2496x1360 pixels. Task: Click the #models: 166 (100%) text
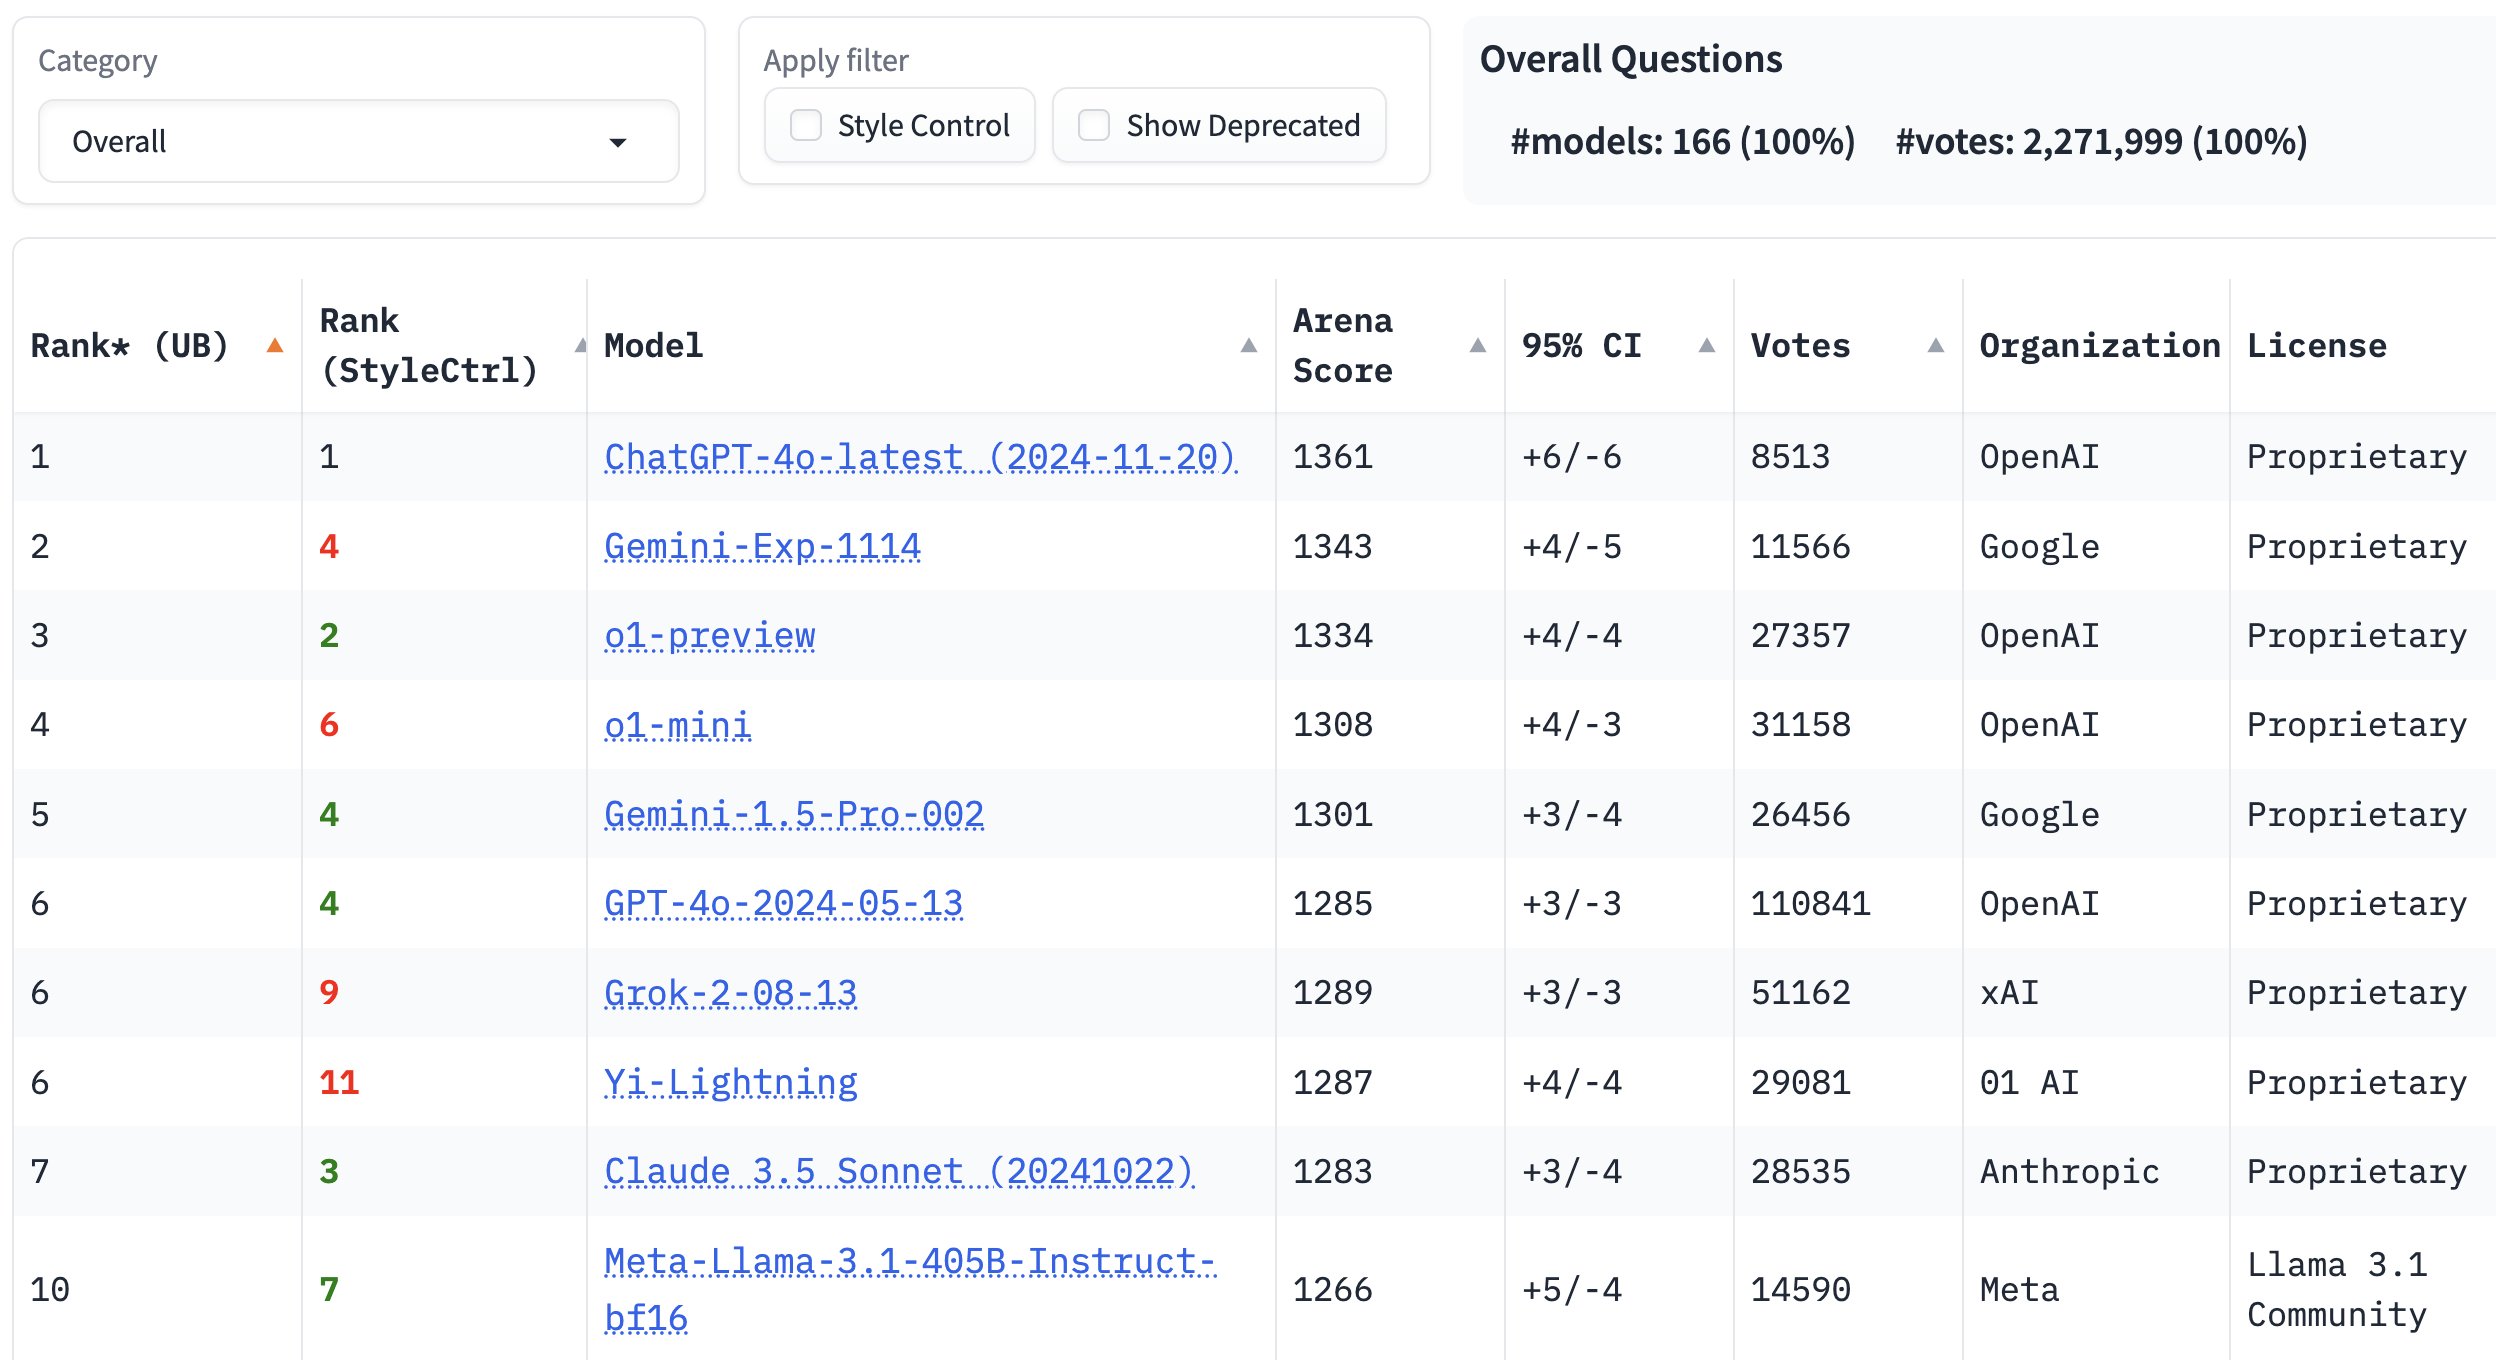(x=1683, y=142)
